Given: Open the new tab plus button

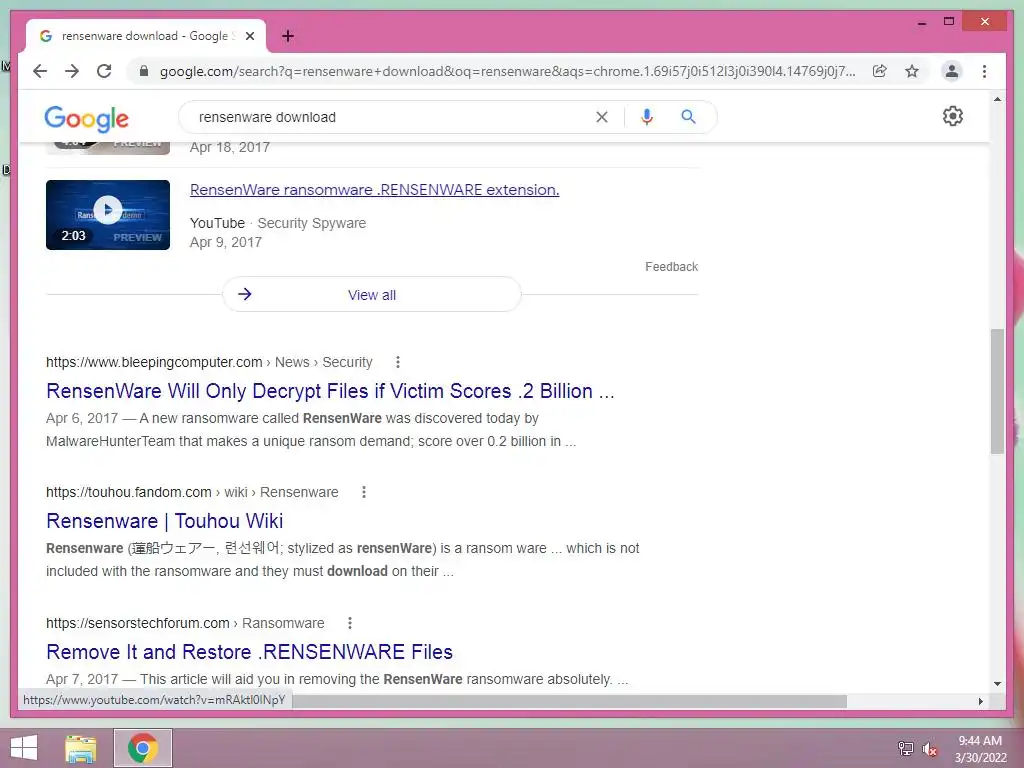Looking at the screenshot, I should [288, 36].
